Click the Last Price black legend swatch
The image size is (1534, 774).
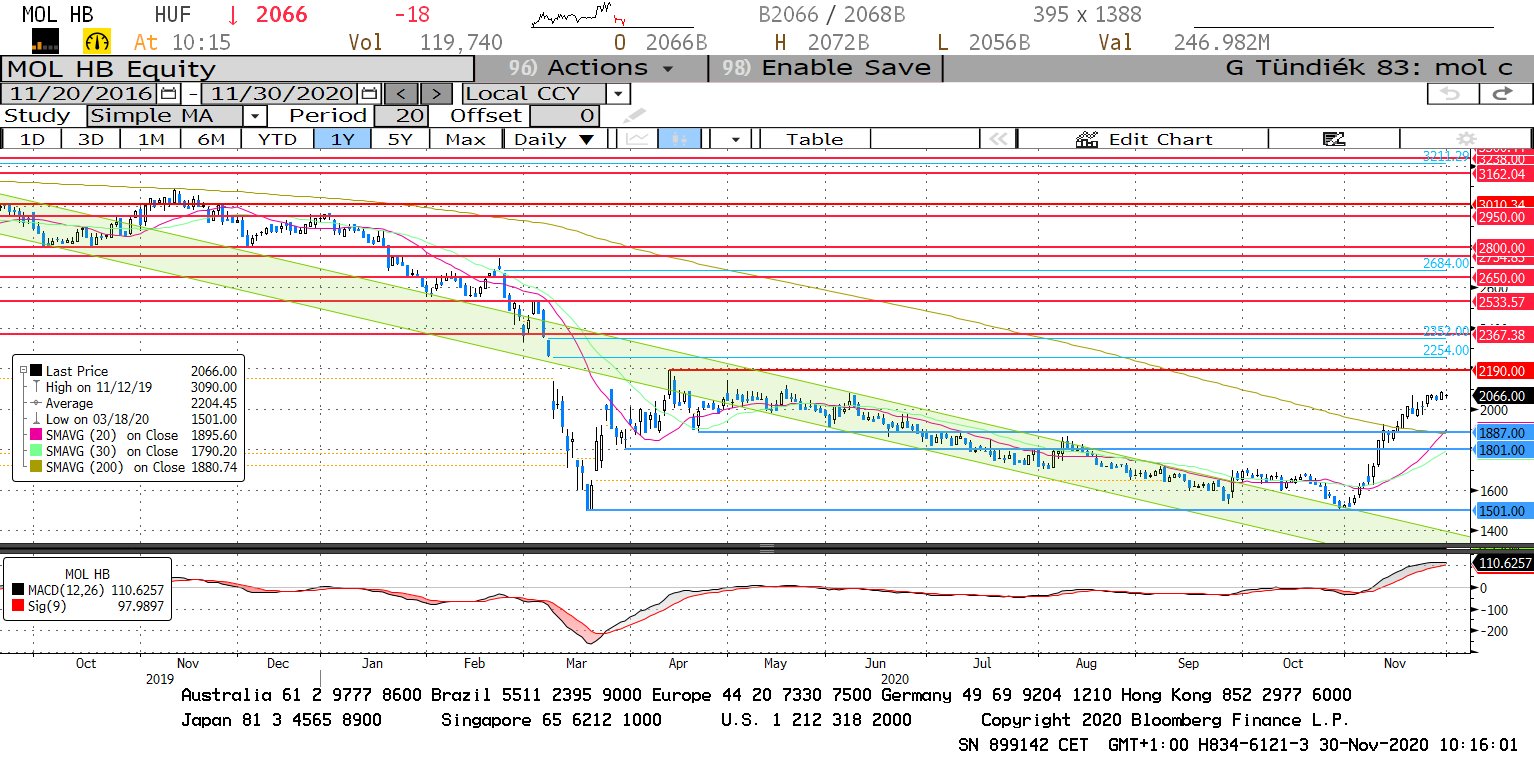tap(37, 371)
